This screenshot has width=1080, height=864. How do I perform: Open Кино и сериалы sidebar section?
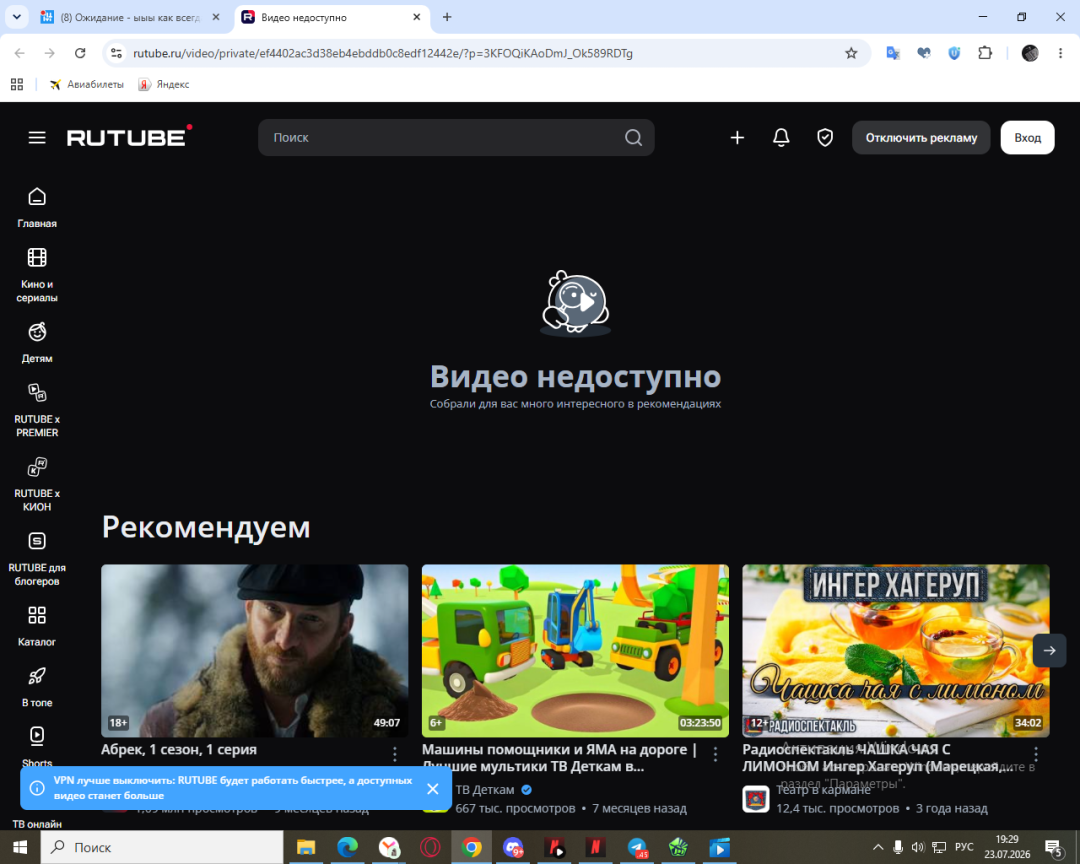[37, 276]
